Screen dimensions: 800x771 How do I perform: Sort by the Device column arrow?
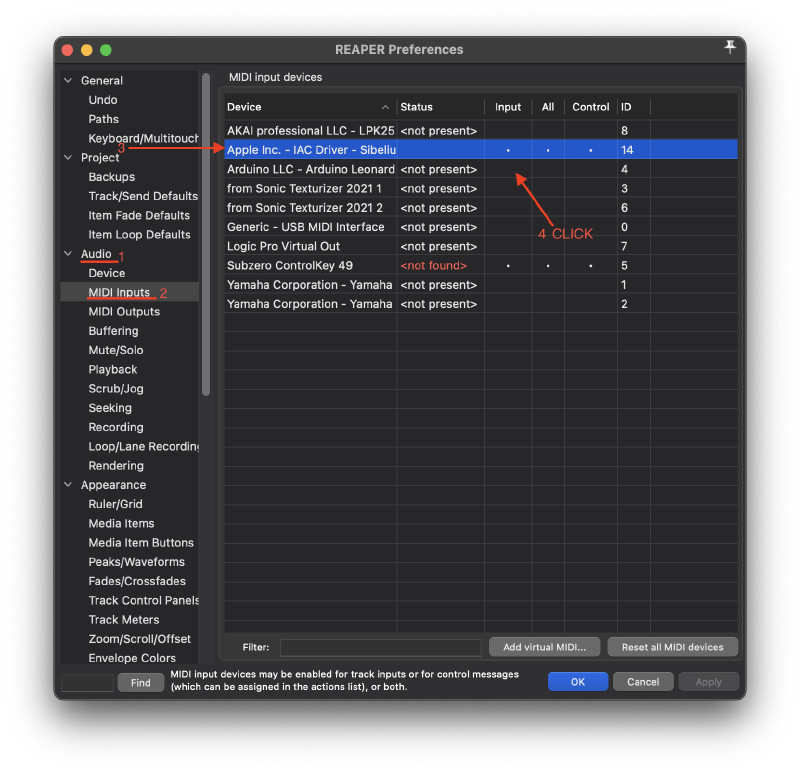[385, 107]
